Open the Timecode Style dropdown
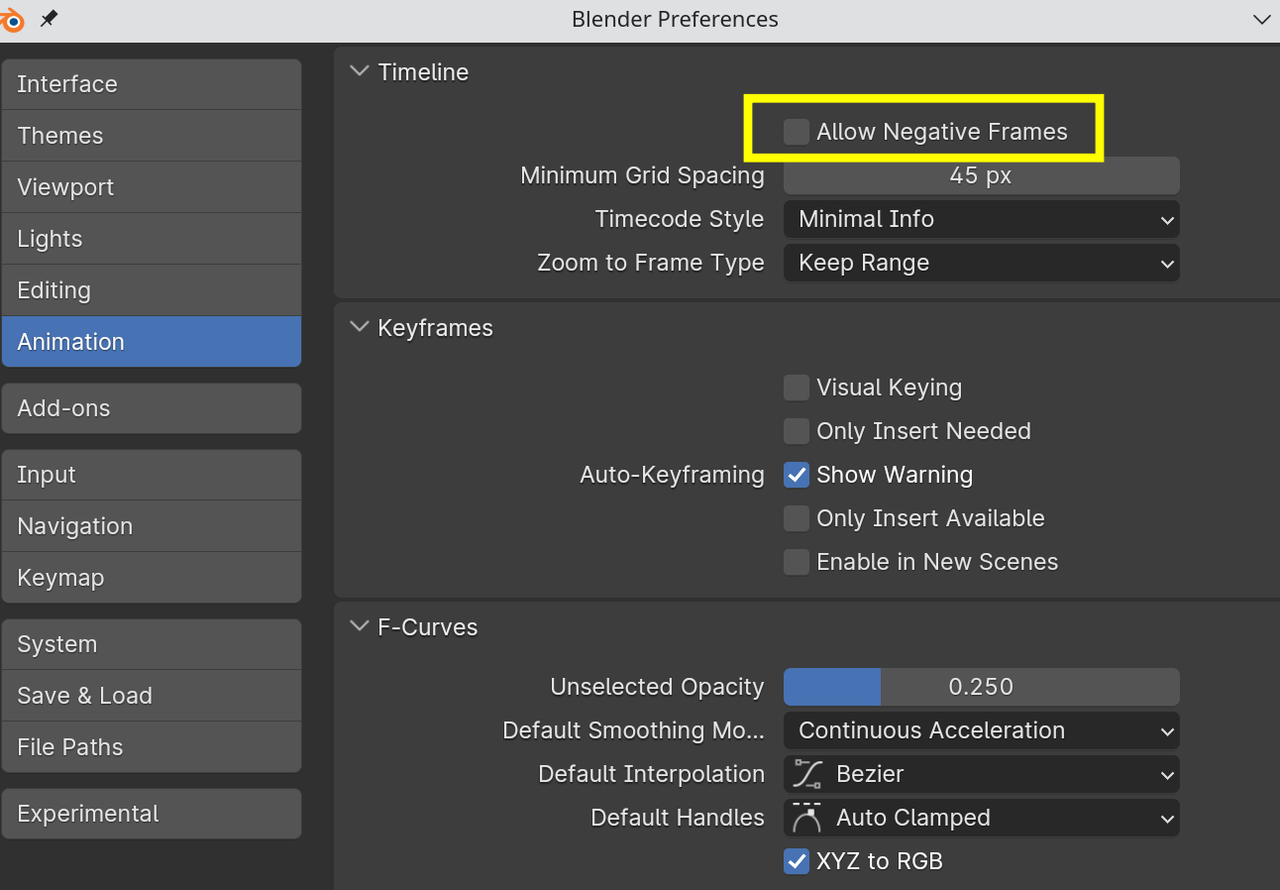The height and width of the screenshot is (890, 1280). tap(981, 219)
